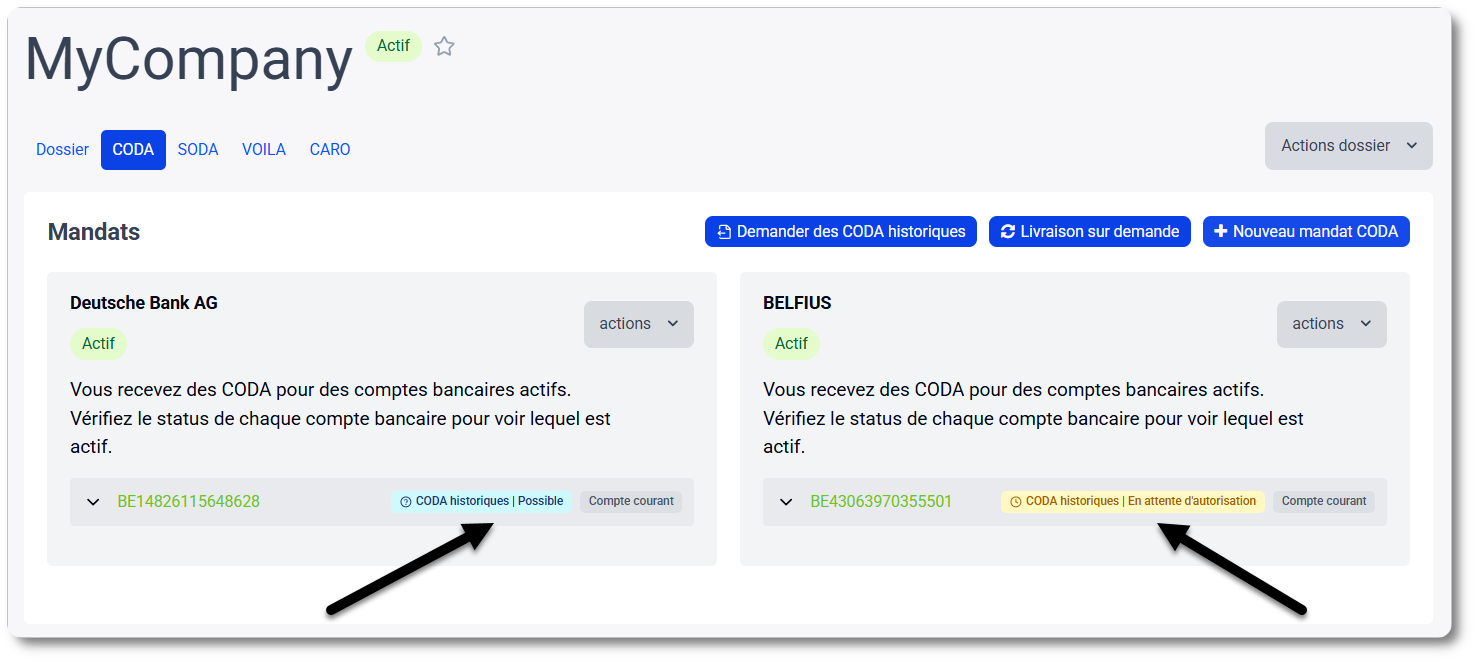Screen dimensions: 1475x661
Task: Open actions dropdown for BELFIUS
Action: click(1332, 324)
